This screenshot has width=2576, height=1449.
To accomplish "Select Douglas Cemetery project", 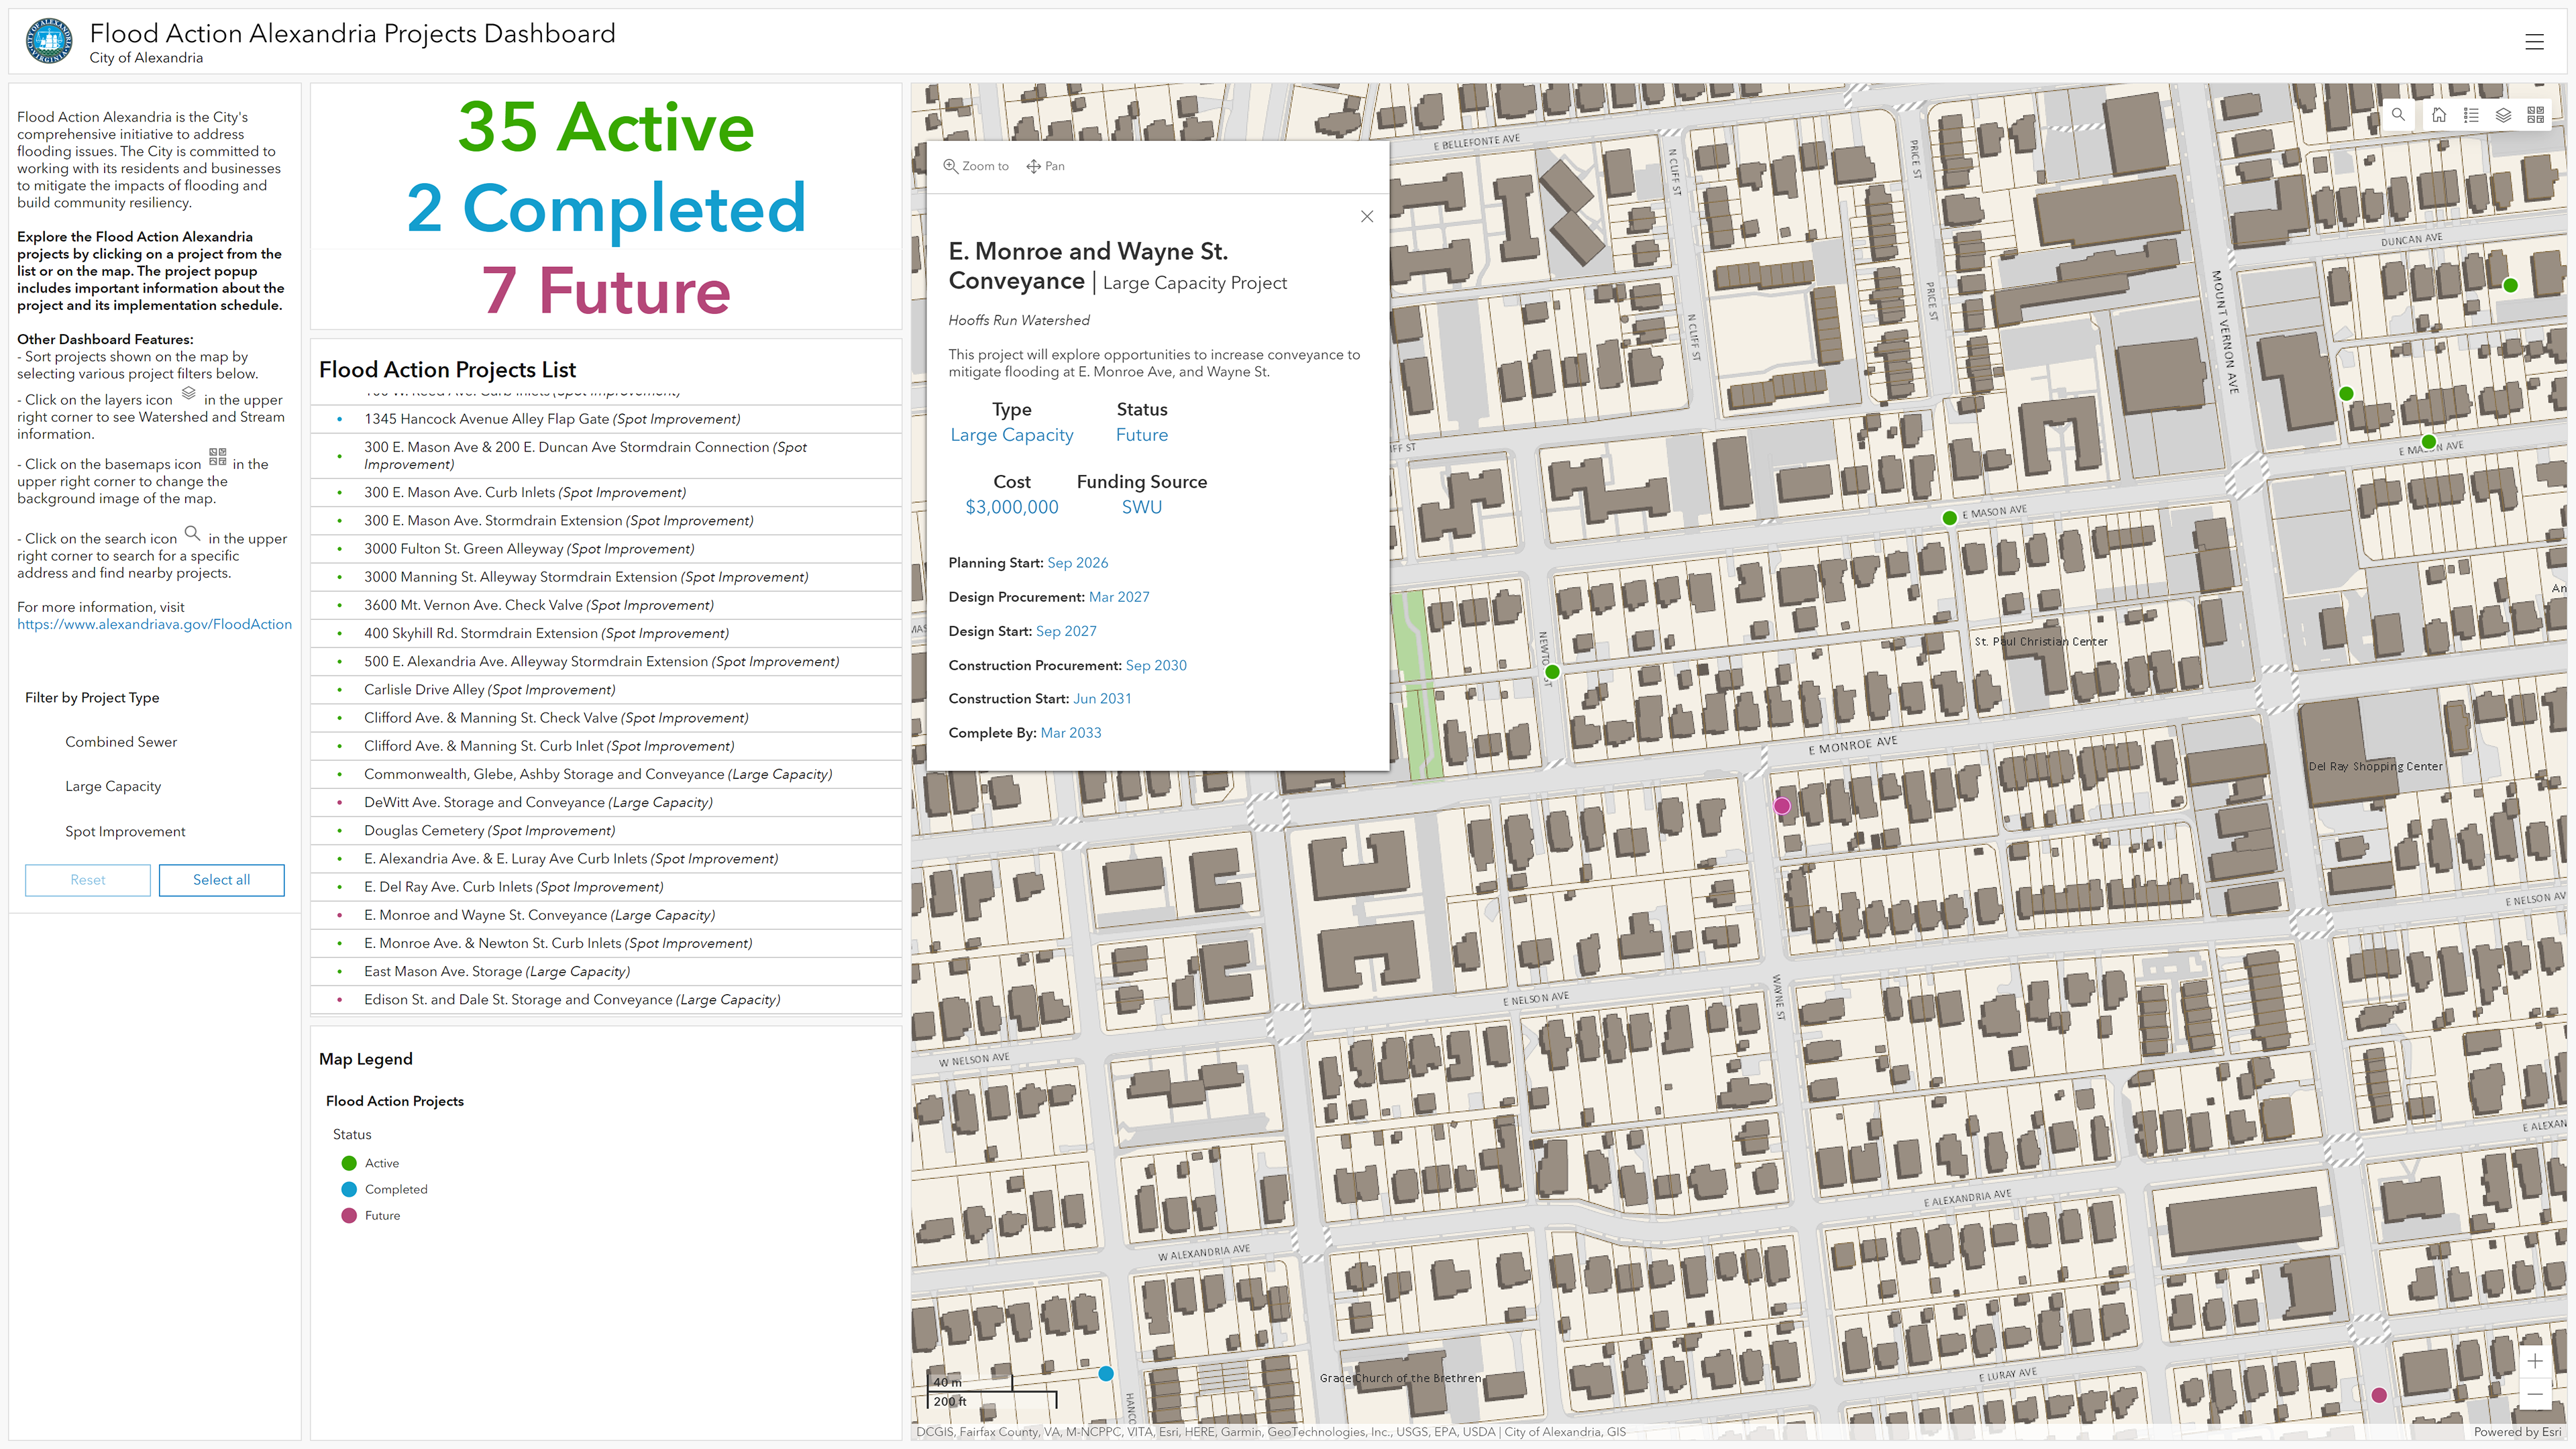I will tap(606, 830).
